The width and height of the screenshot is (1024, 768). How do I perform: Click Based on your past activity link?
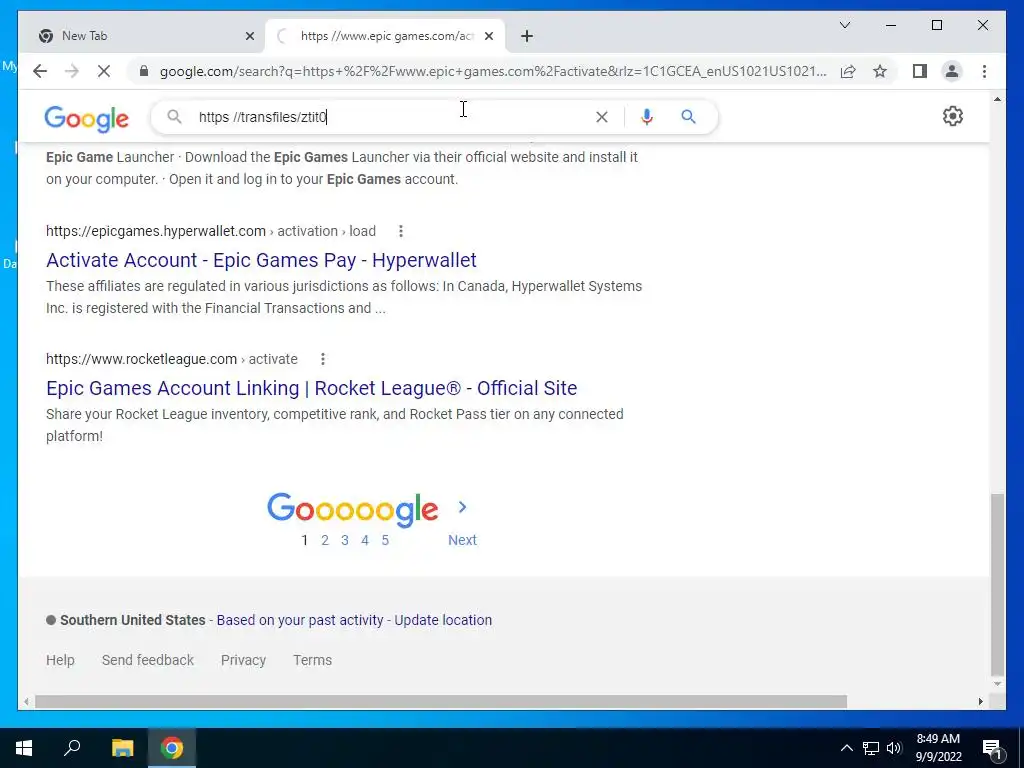coord(300,620)
